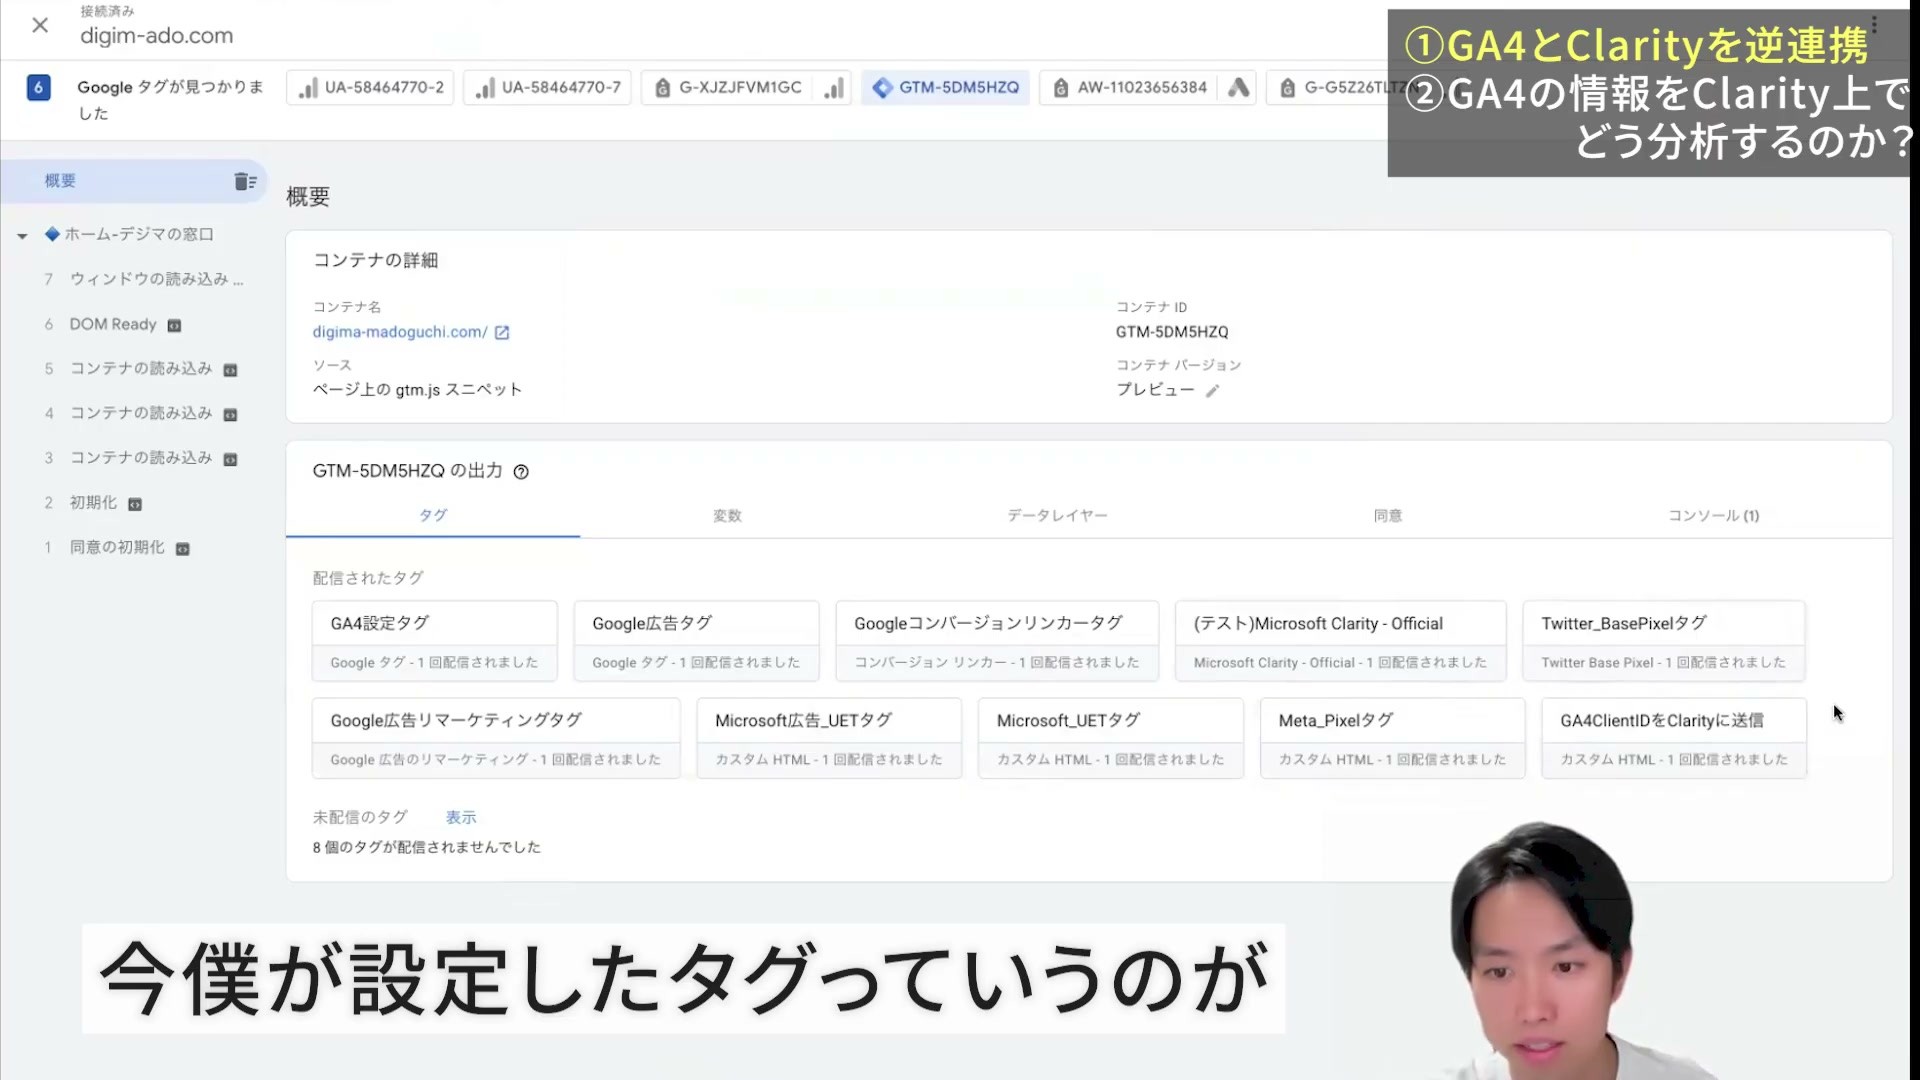
Task: Click the 8 個のタグが配信されませんでした text
Action: coord(426,847)
